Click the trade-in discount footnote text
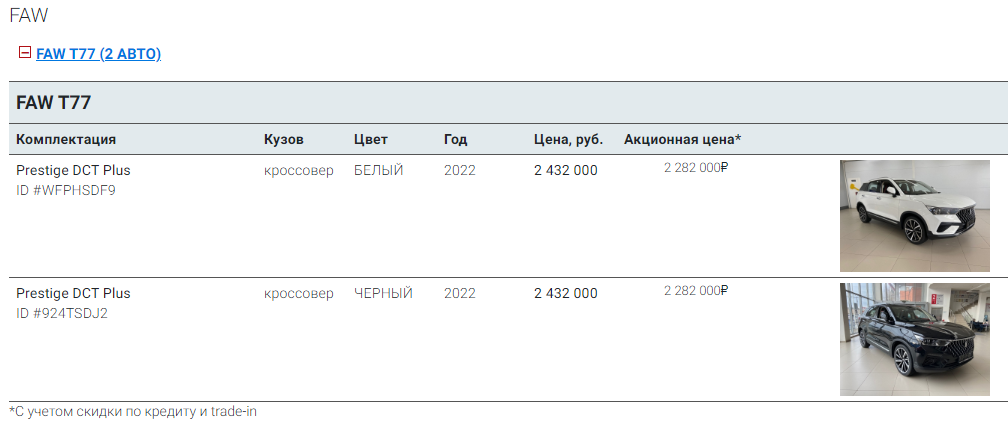This screenshot has height=425, width=1008. [133, 411]
